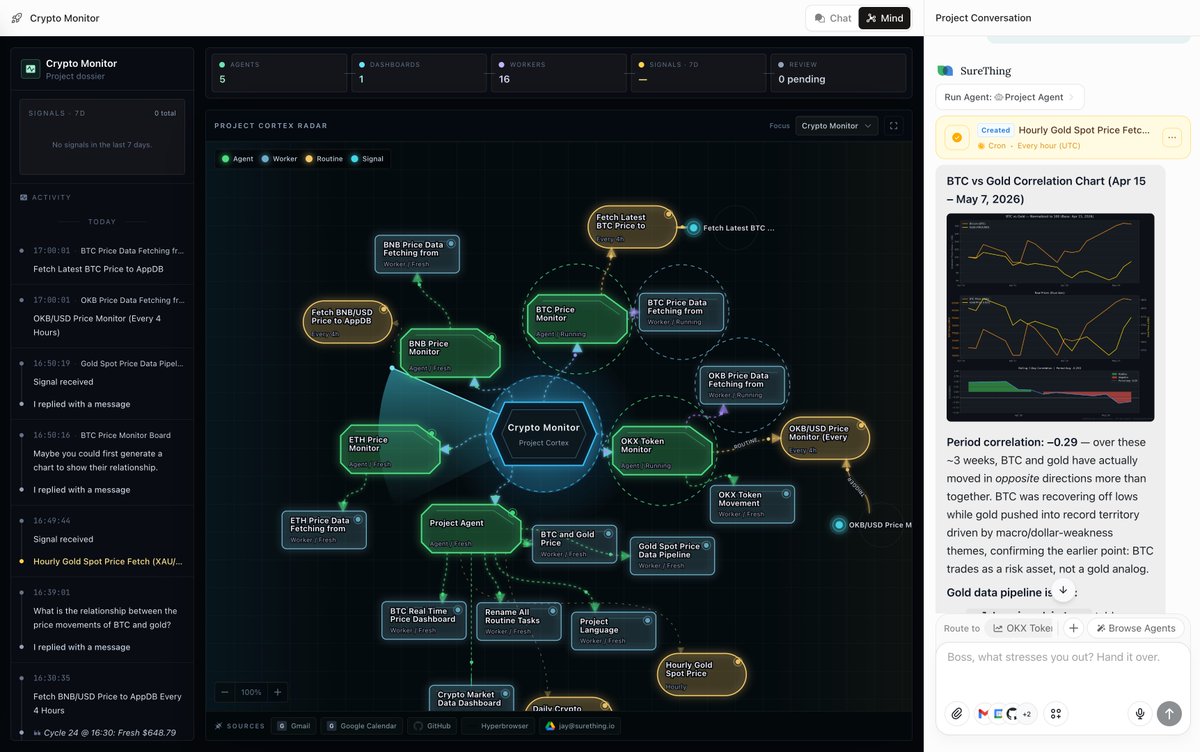Screen dimensions: 1200x752
Task: Select the ETH Price Data Fetching worker node
Action: tap(324, 530)
